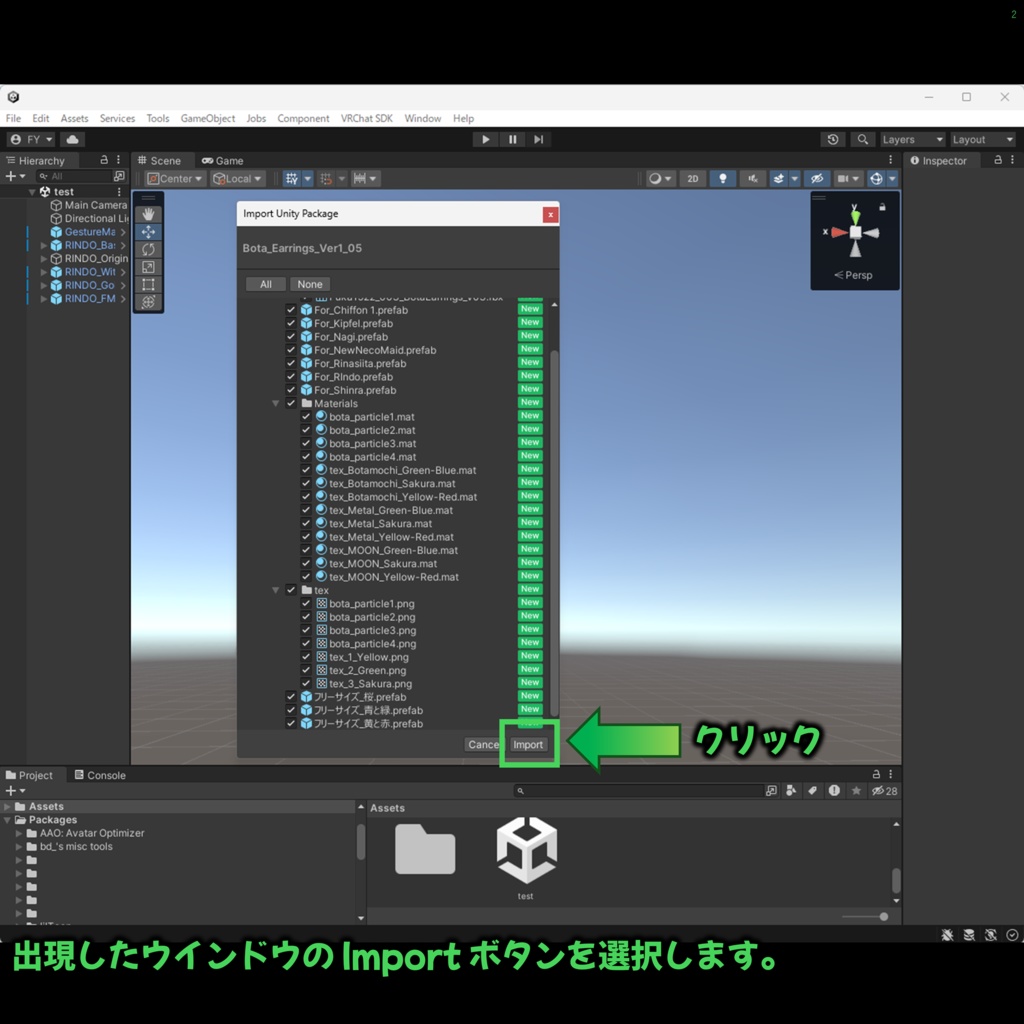Open the folder asset thumbnail

tap(425, 849)
